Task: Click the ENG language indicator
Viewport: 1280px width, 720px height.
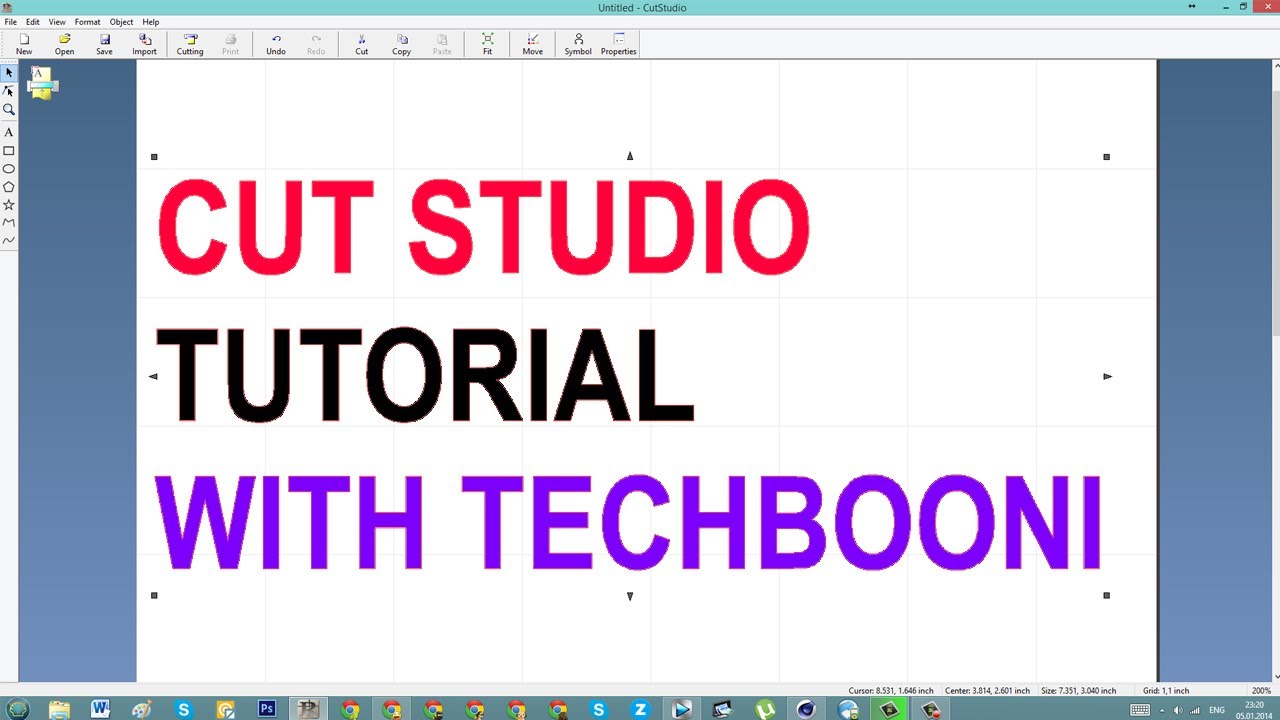Action: click(1217, 710)
